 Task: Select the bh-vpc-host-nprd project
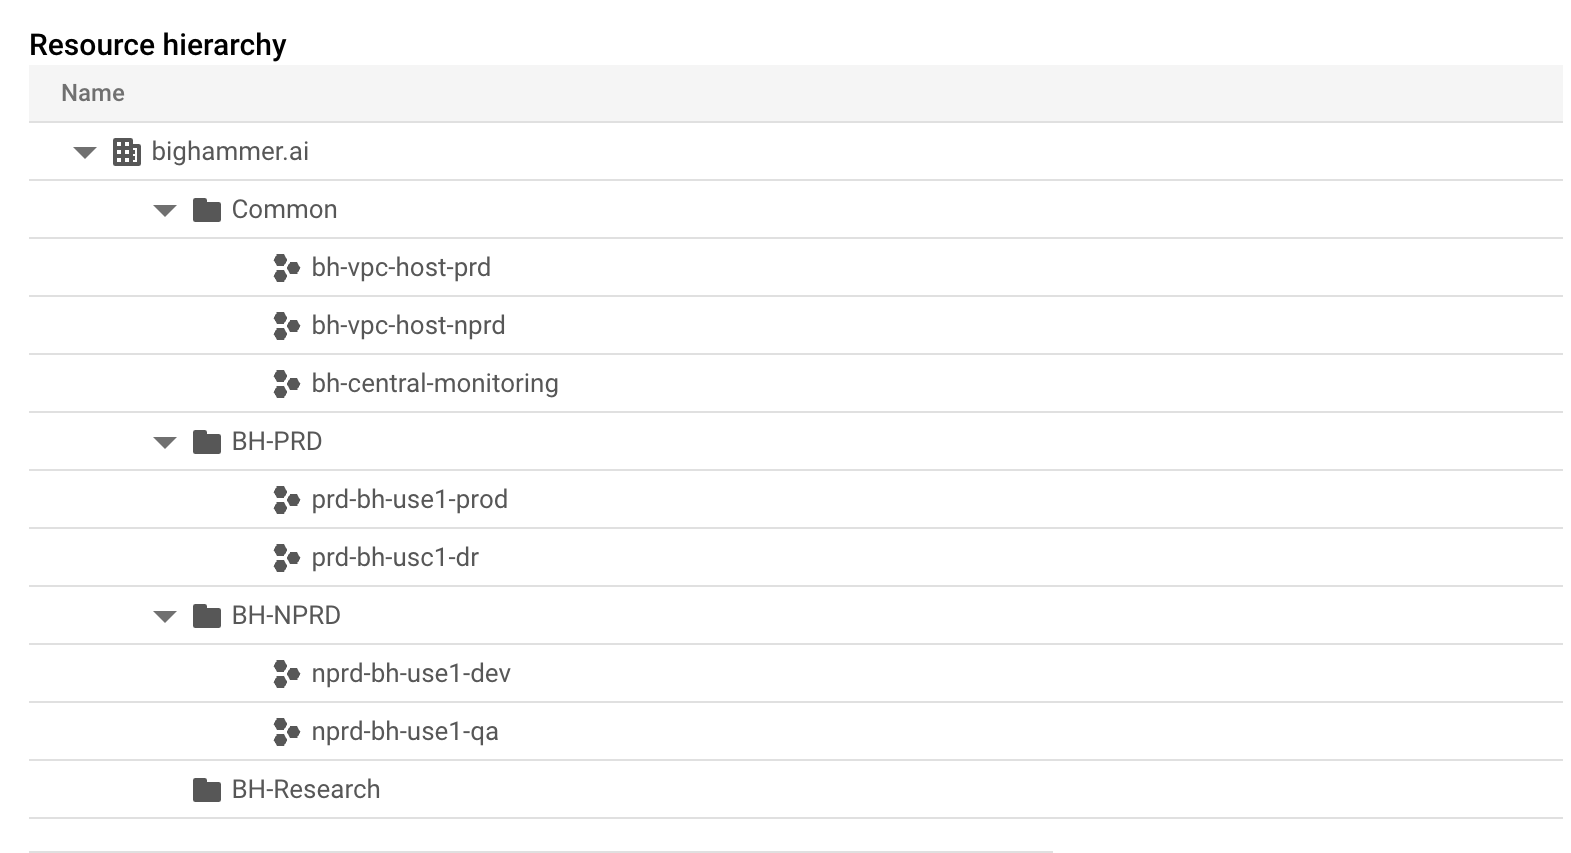[407, 325]
